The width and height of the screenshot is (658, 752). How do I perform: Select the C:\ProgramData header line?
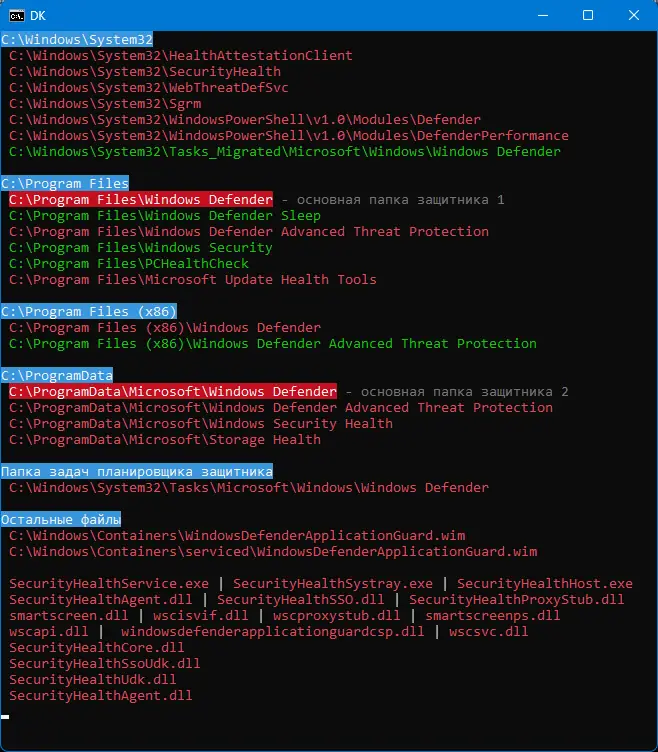[x=57, y=375]
